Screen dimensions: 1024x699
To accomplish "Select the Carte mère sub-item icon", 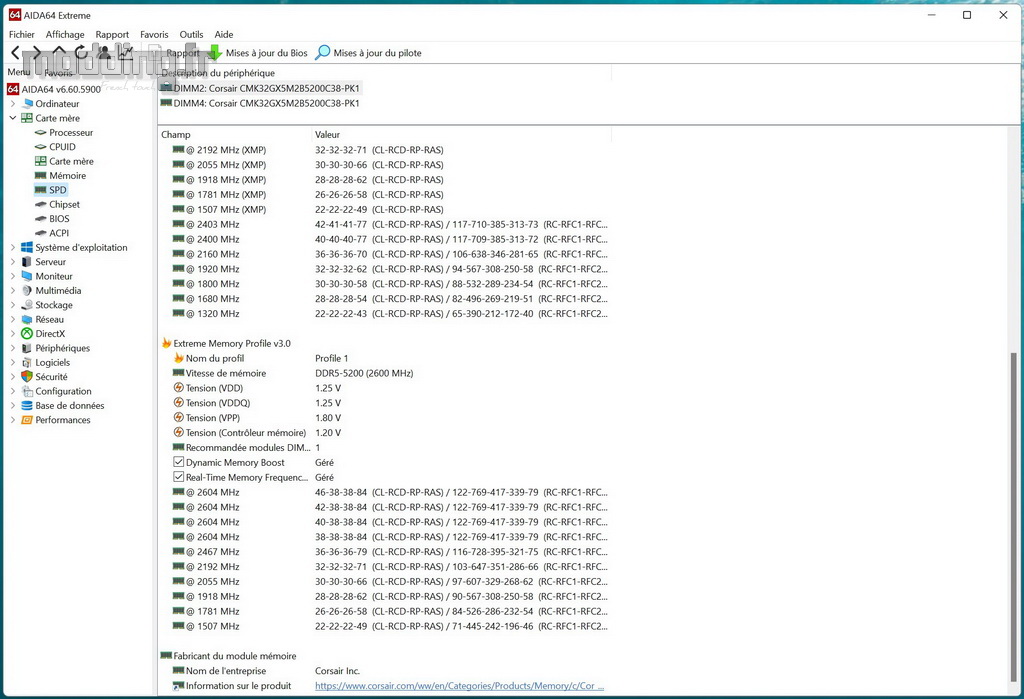I will point(40,161).
